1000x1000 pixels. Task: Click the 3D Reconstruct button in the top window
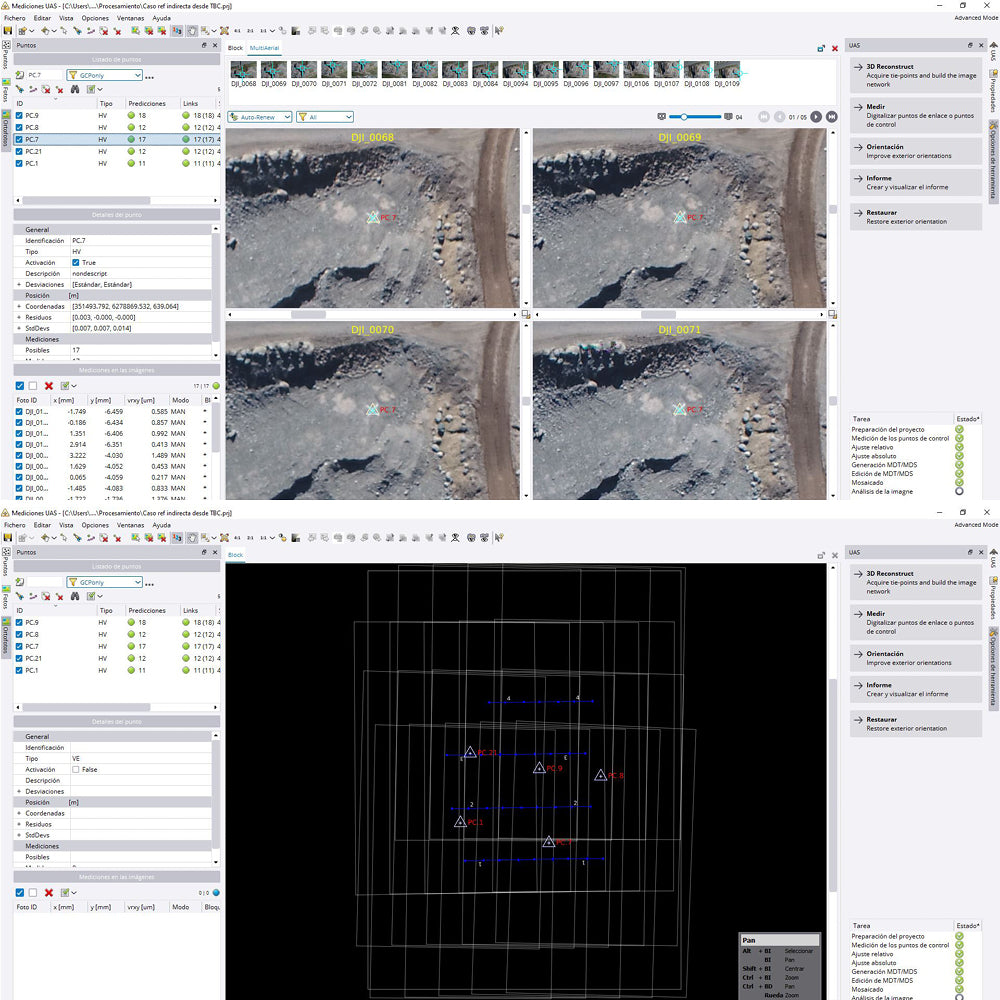coord(916,75)
